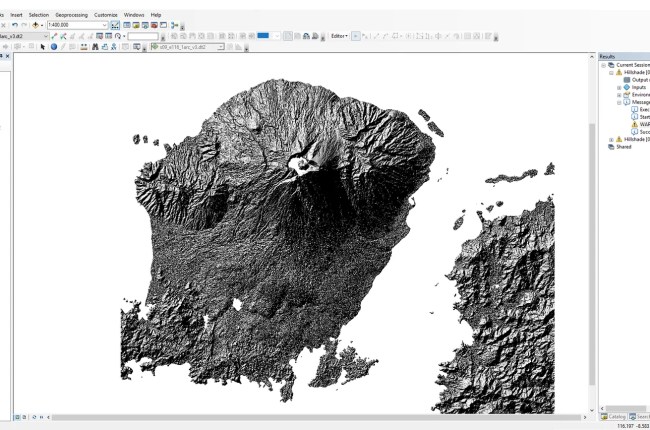Image resolution: width=650 pixels, height=430 pixels.
Task: Collapse the Messages node
Action: coord(619,102)
